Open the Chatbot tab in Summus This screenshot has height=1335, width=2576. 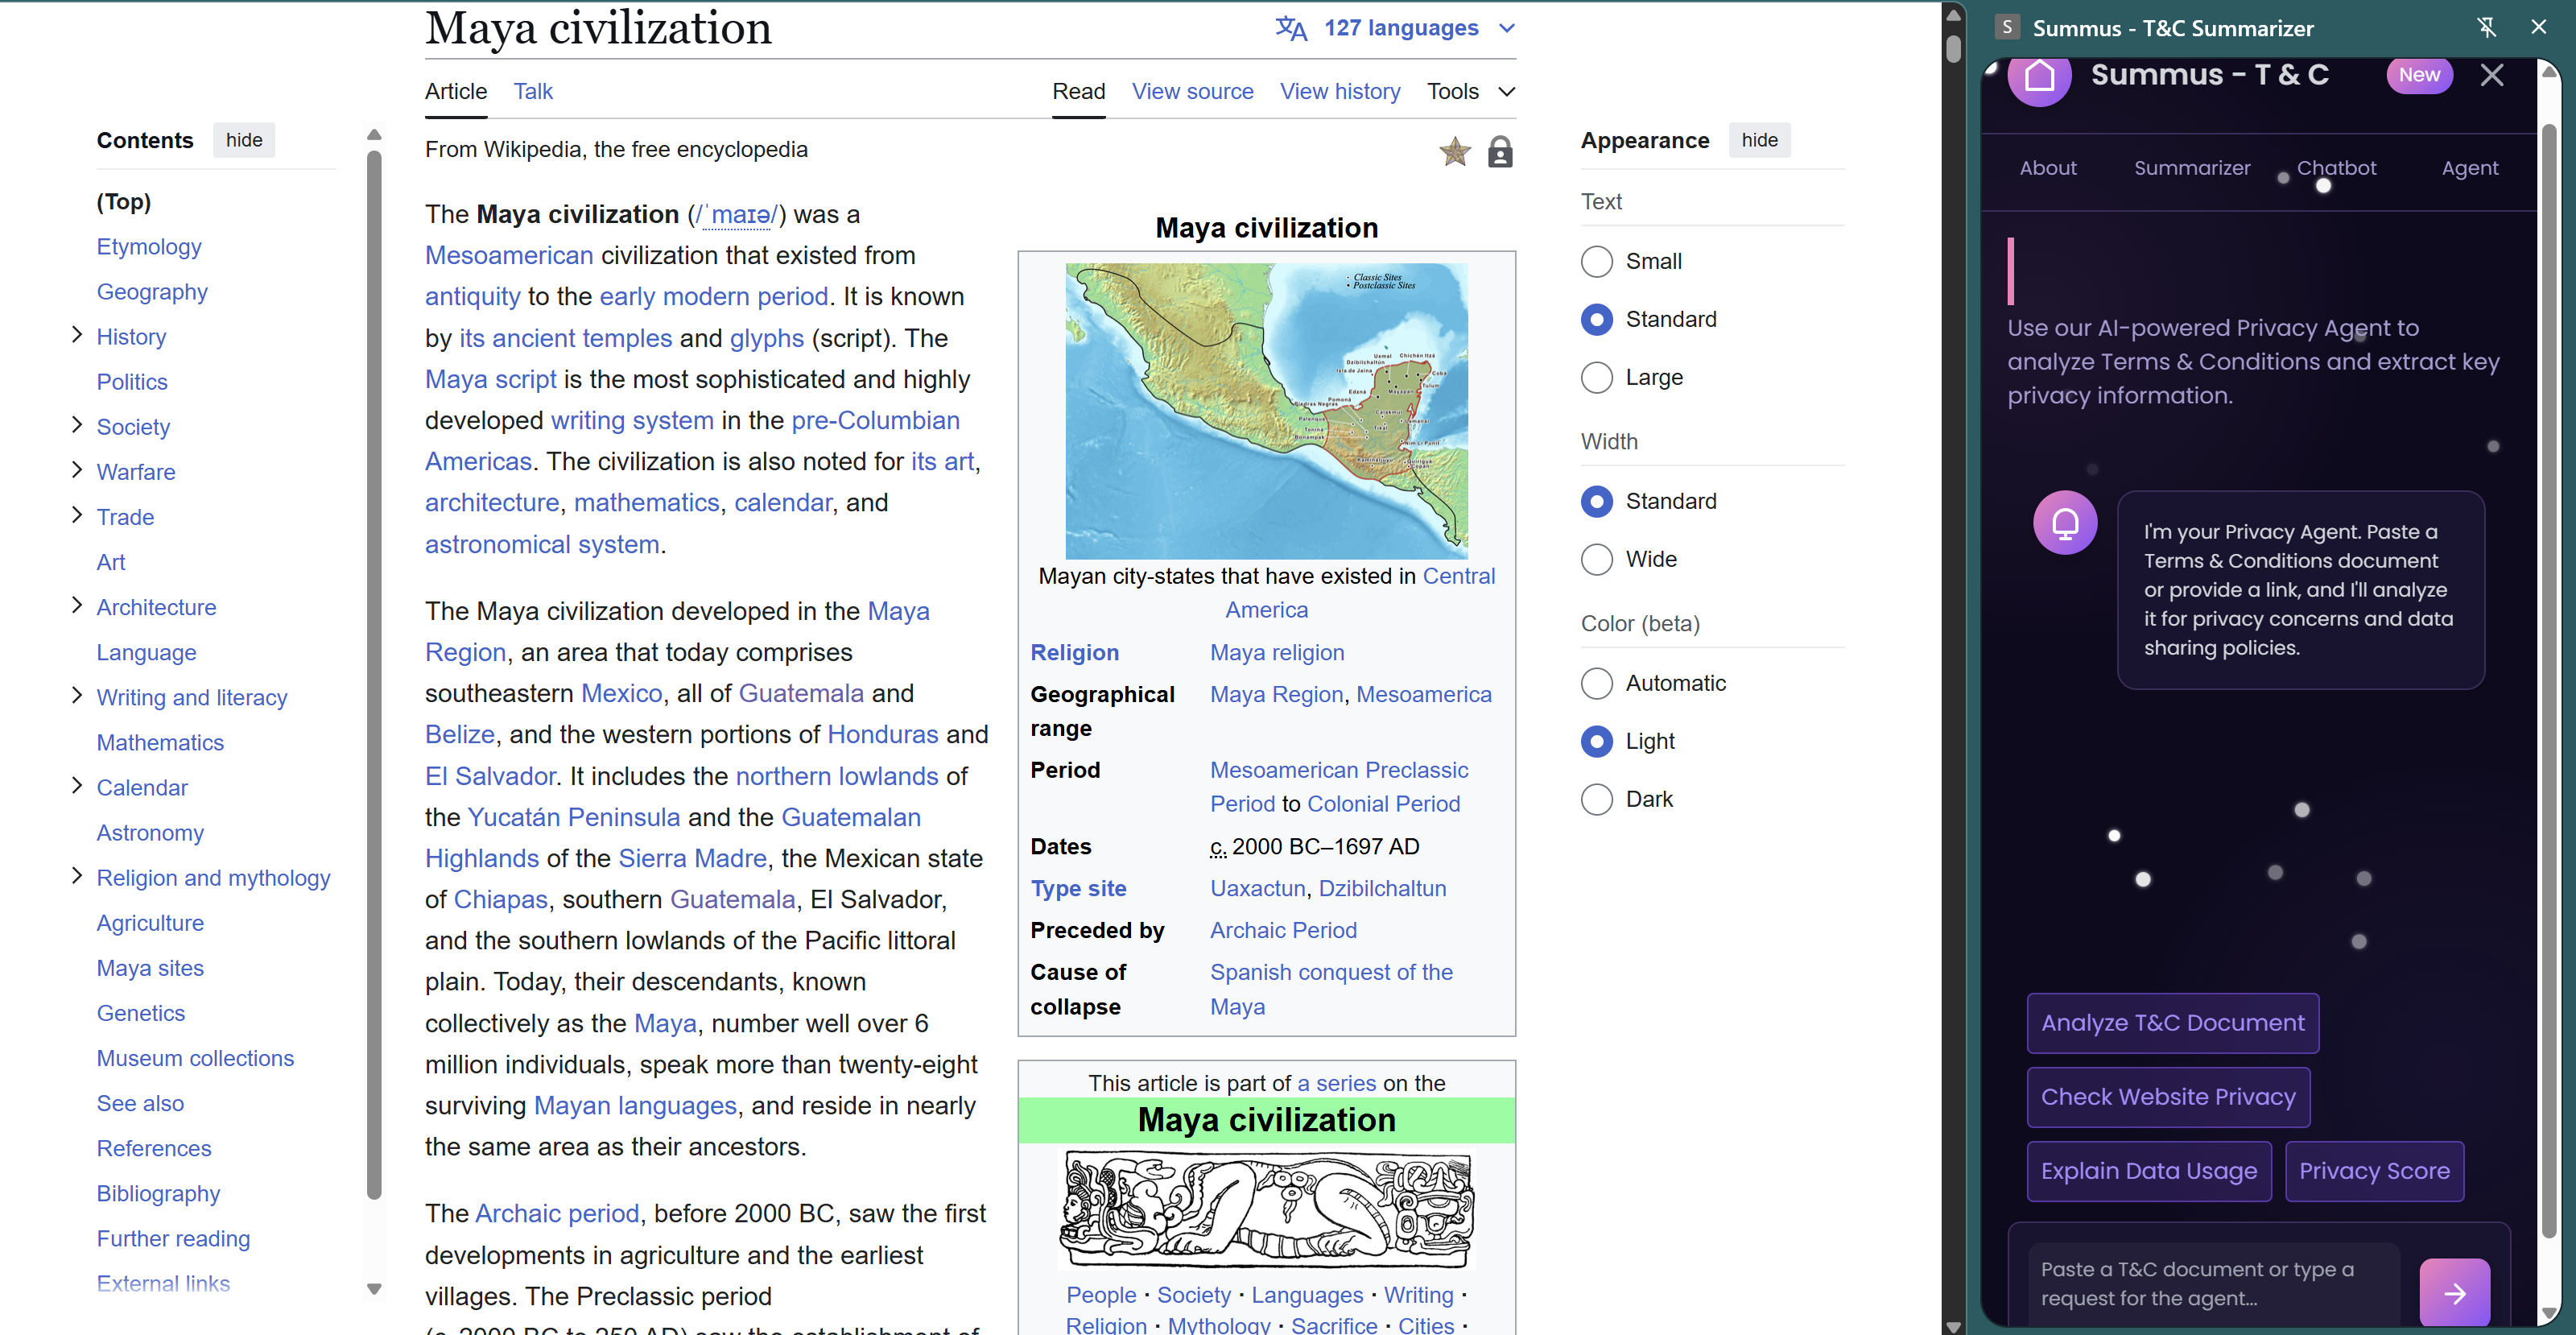coord(2335,168)
